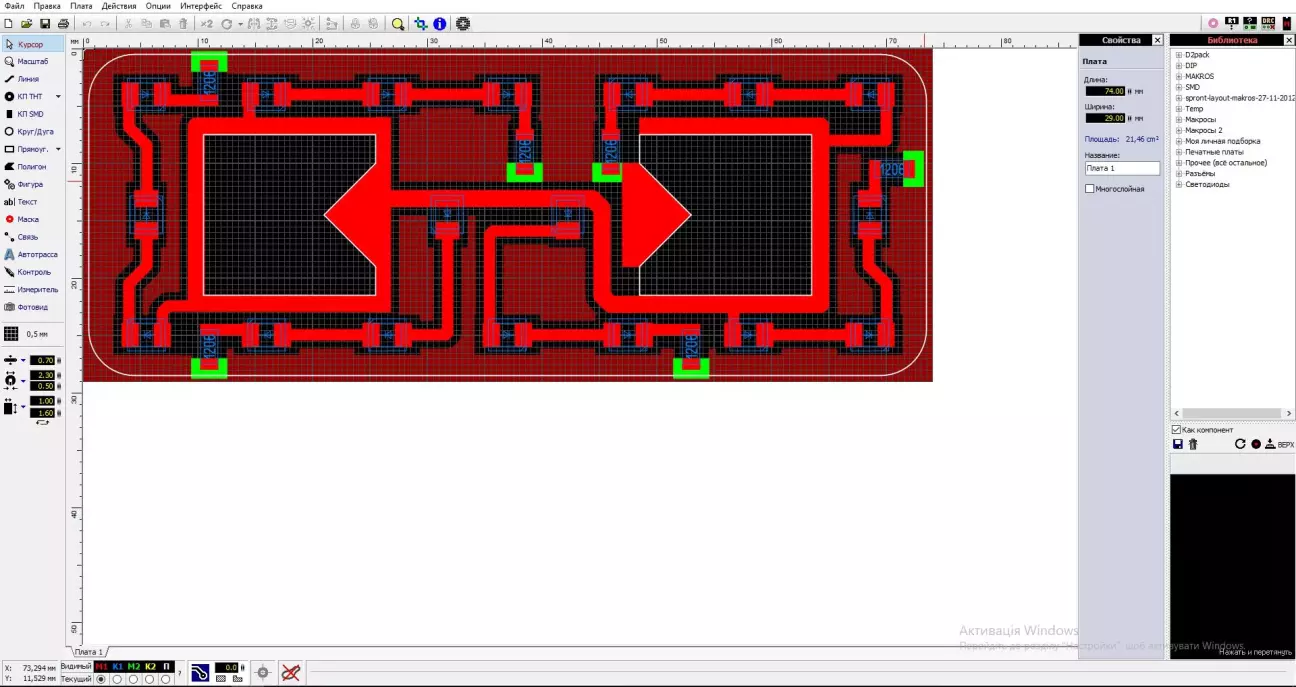The image size is (1296, 687).
Task: Open the КП ТНТ pad dropdown arrow
Action: [58, 97]
